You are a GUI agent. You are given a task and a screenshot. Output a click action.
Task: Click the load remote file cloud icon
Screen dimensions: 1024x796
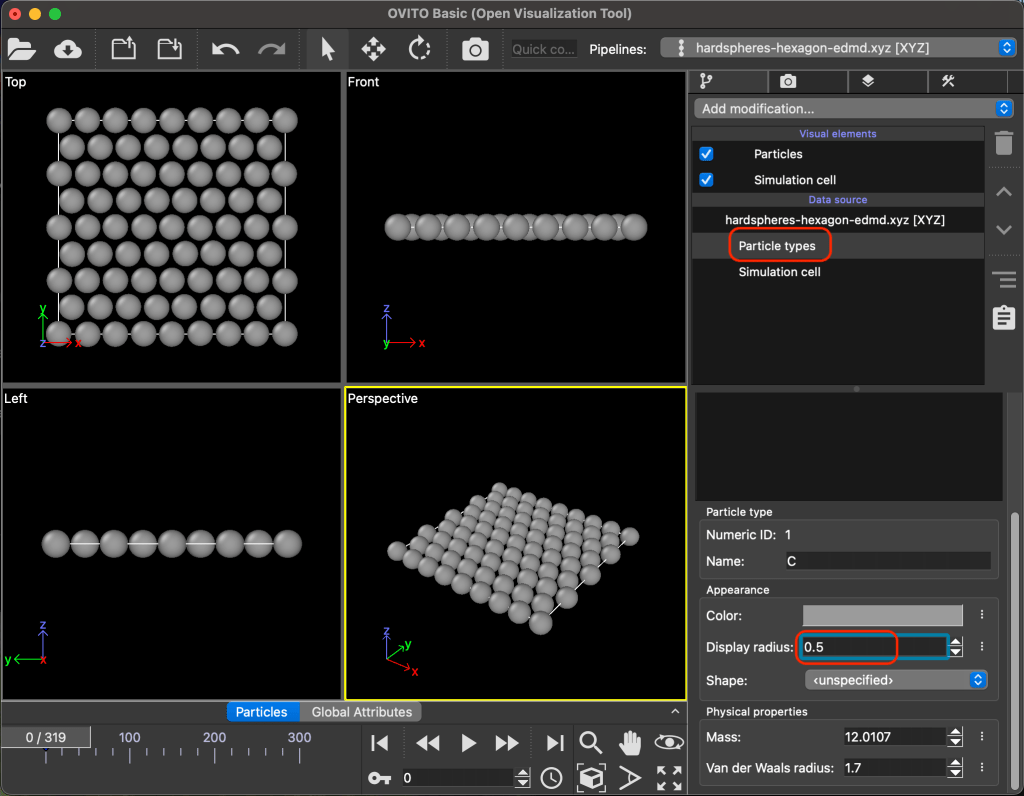tap(67, 49)
